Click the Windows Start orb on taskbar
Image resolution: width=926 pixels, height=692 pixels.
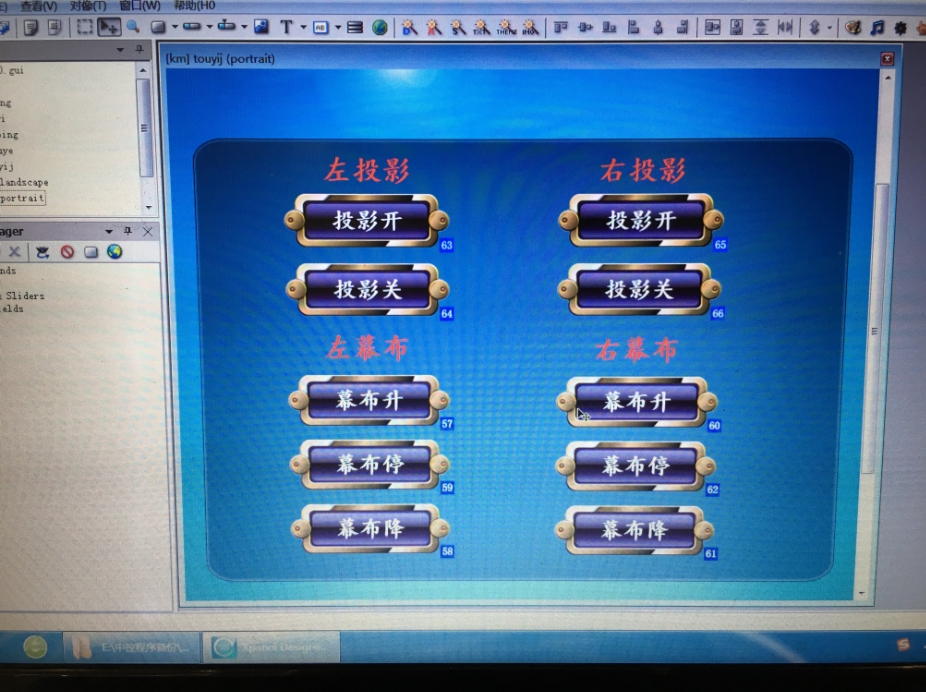pyautogui.click(x=35, y=646)
